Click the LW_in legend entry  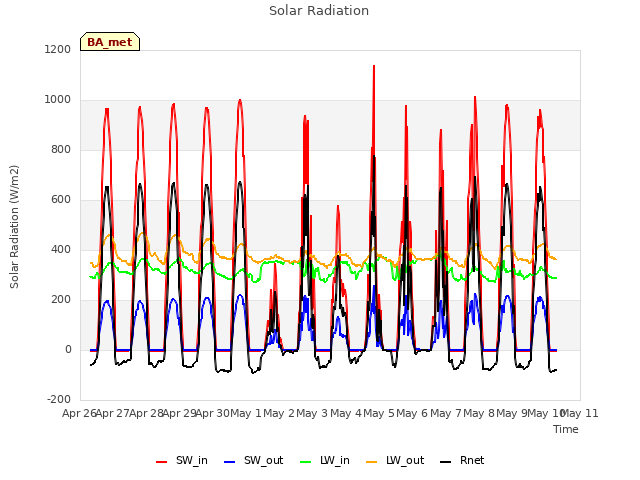pos(325,461)
